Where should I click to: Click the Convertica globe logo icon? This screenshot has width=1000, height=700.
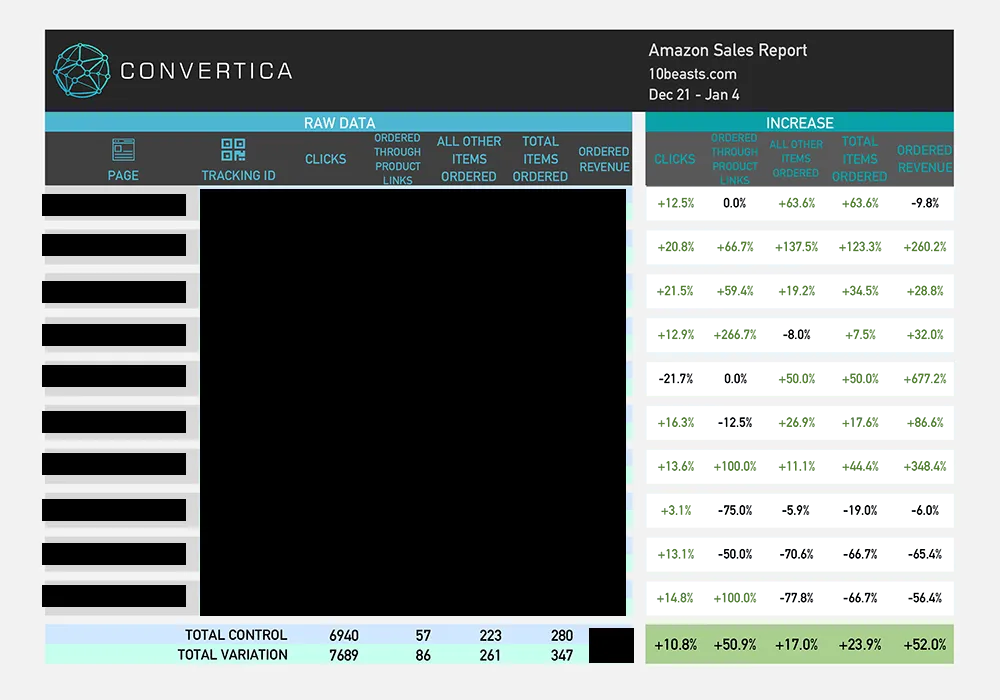click(82, 71)
